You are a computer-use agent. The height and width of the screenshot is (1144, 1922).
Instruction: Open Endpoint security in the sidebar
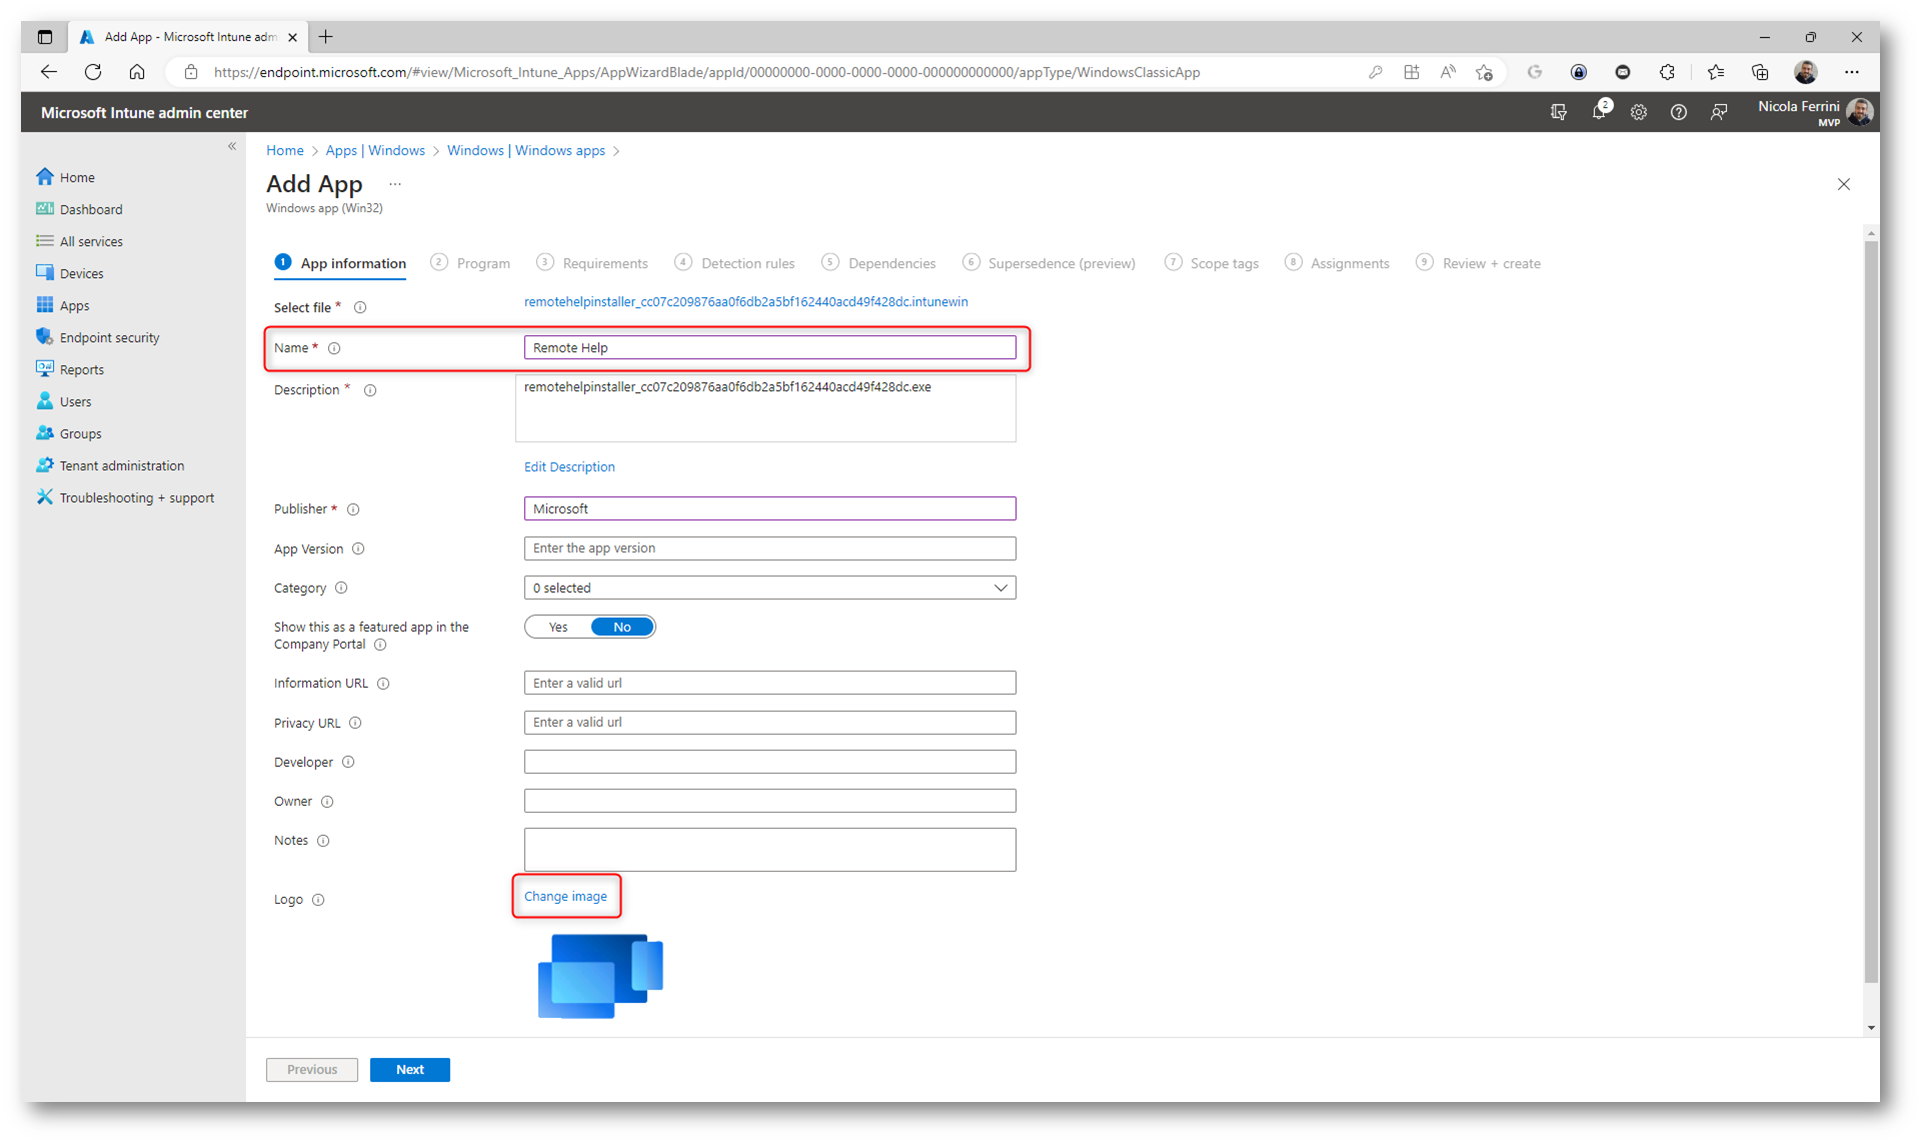109,338
